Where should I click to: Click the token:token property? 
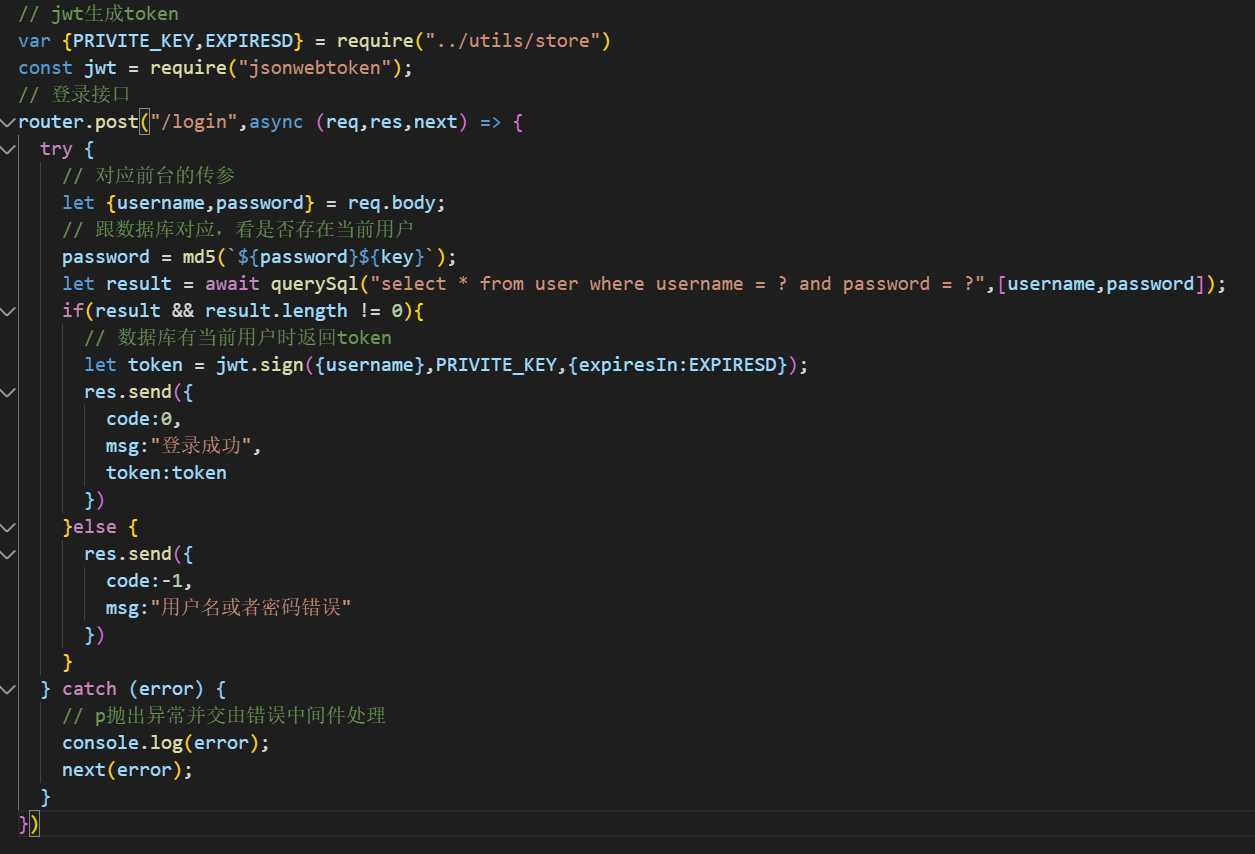[x=166, y=473]
